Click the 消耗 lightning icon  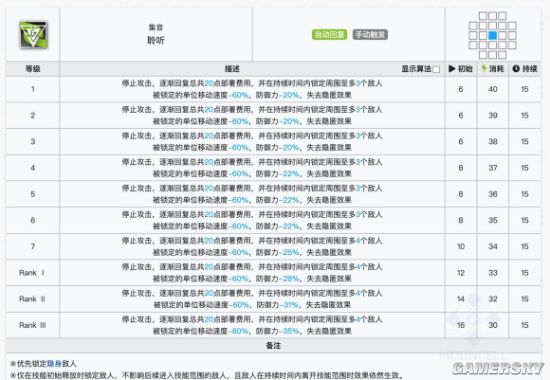pos(484,68)
